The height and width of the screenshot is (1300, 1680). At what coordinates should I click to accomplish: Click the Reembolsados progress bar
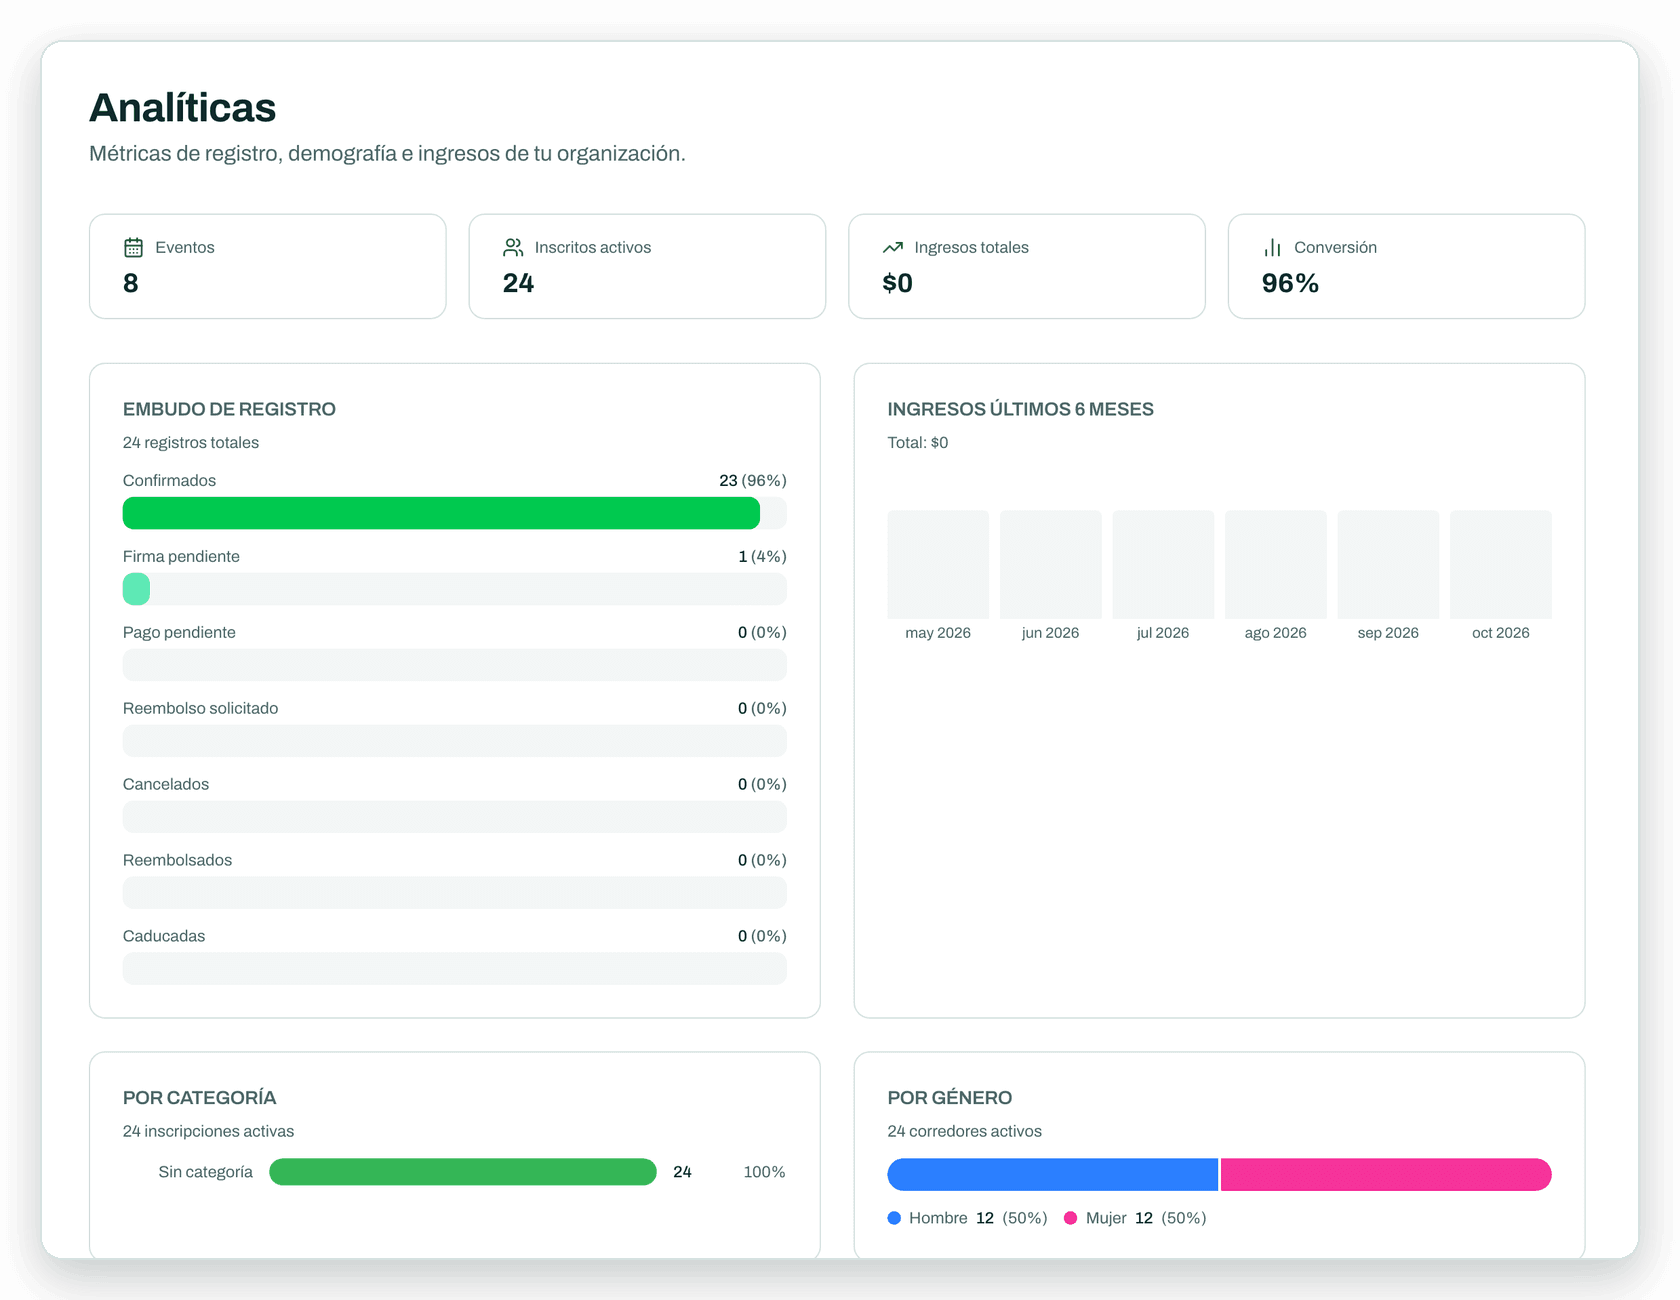[455, 893]
